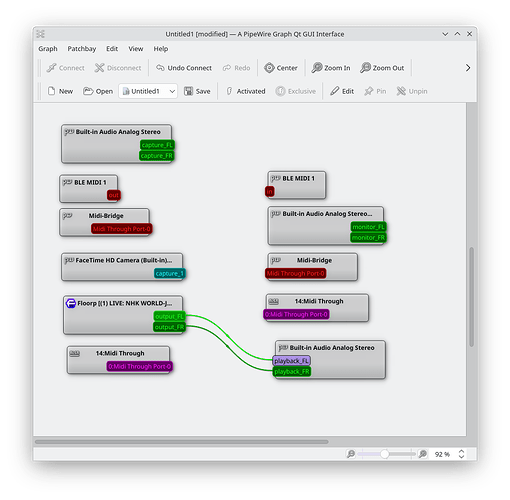Click the zoom-out magnifier beside the slider
Image resolution: width=510 pixels, height=500 pixels.
click(350, 454)
